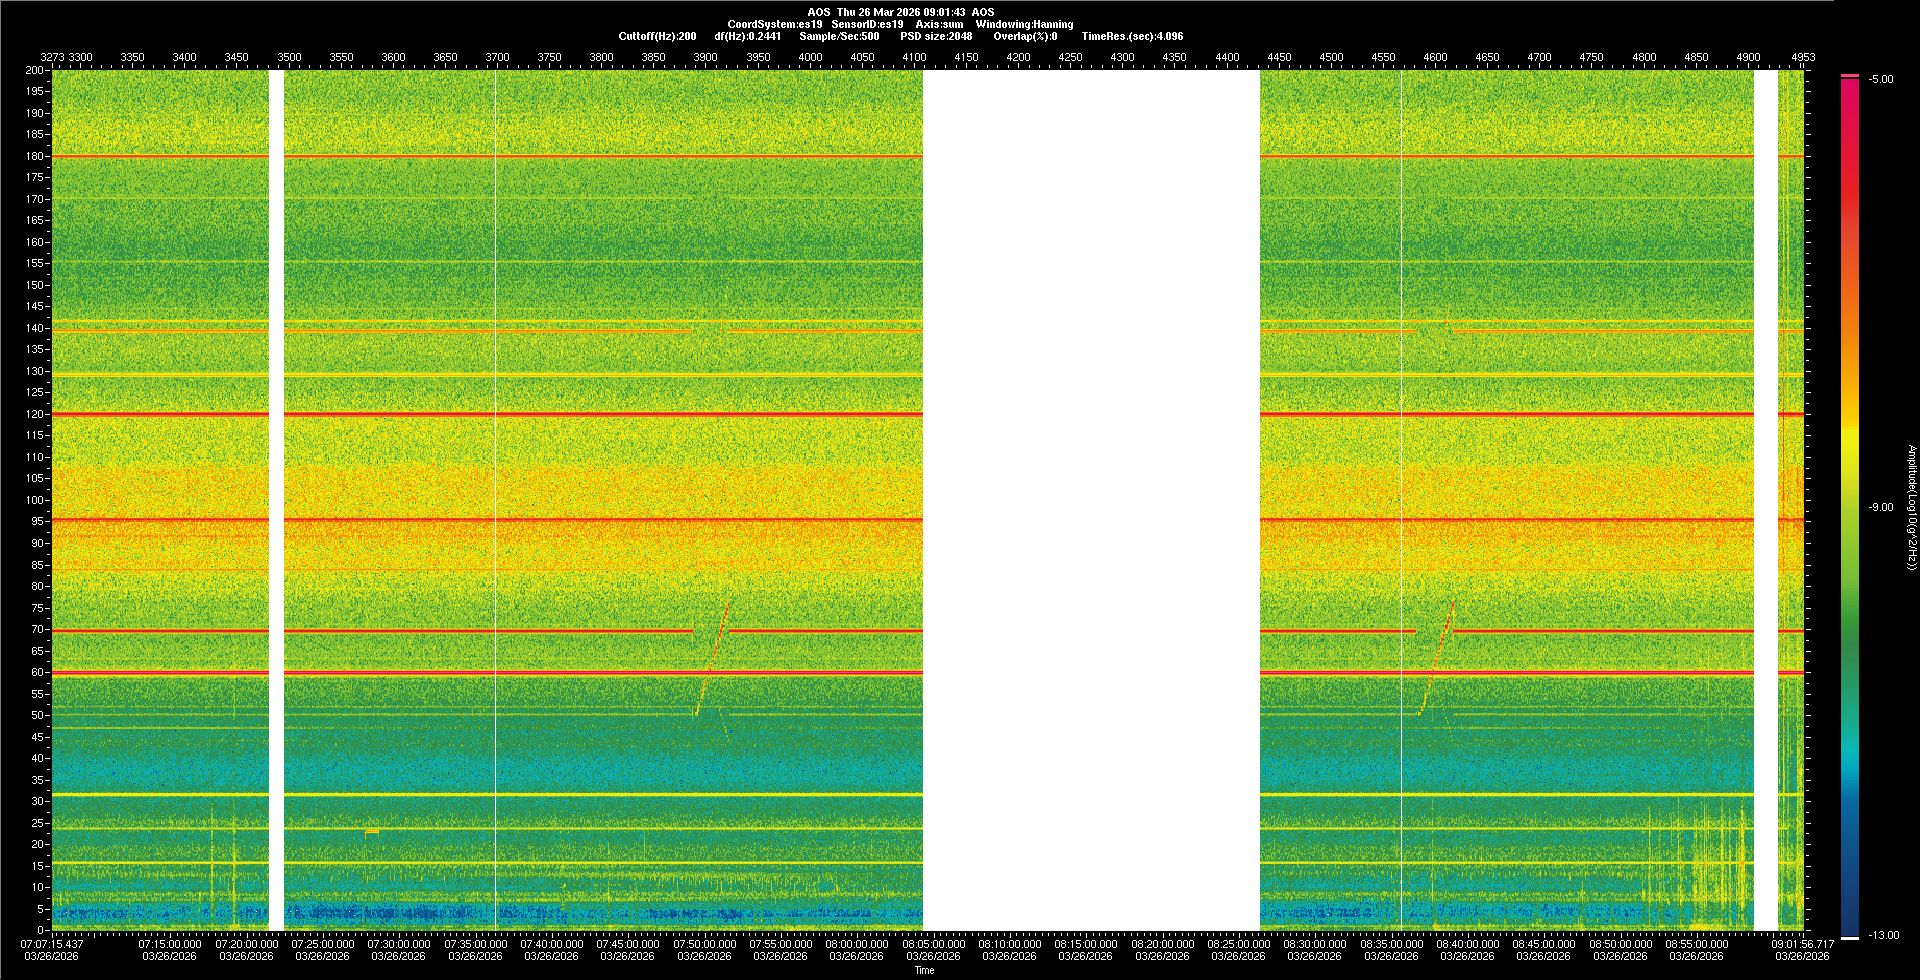Screen dimensions: 1920x980
Task: Click the -5.00 value on color scale
Action: point(1881,79)
